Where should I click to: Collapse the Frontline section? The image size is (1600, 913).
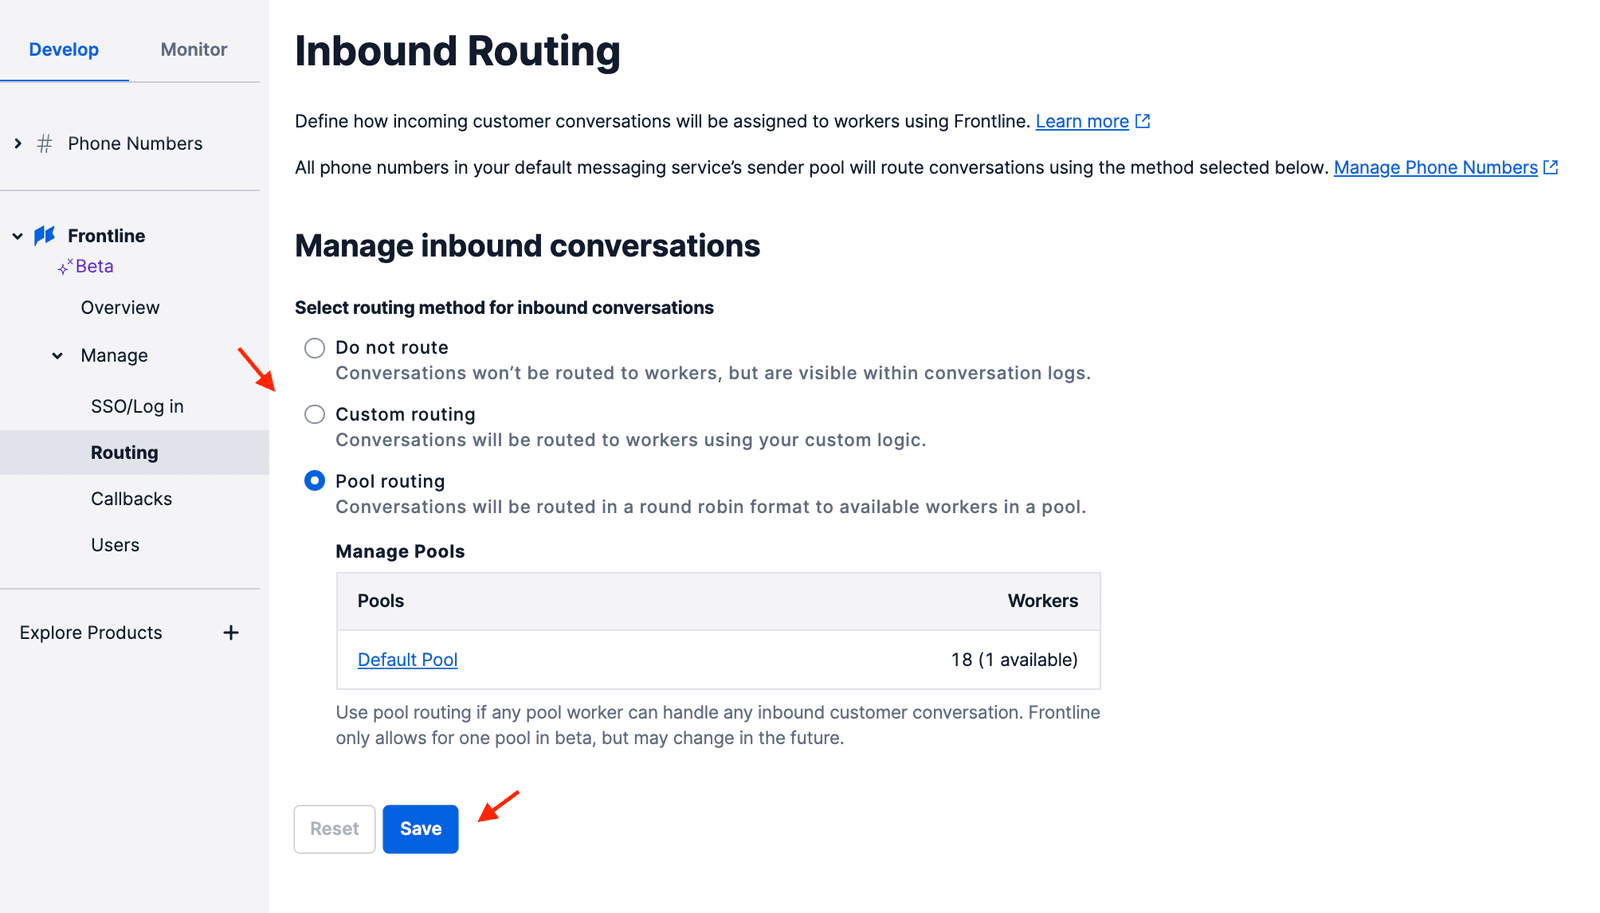17,235
